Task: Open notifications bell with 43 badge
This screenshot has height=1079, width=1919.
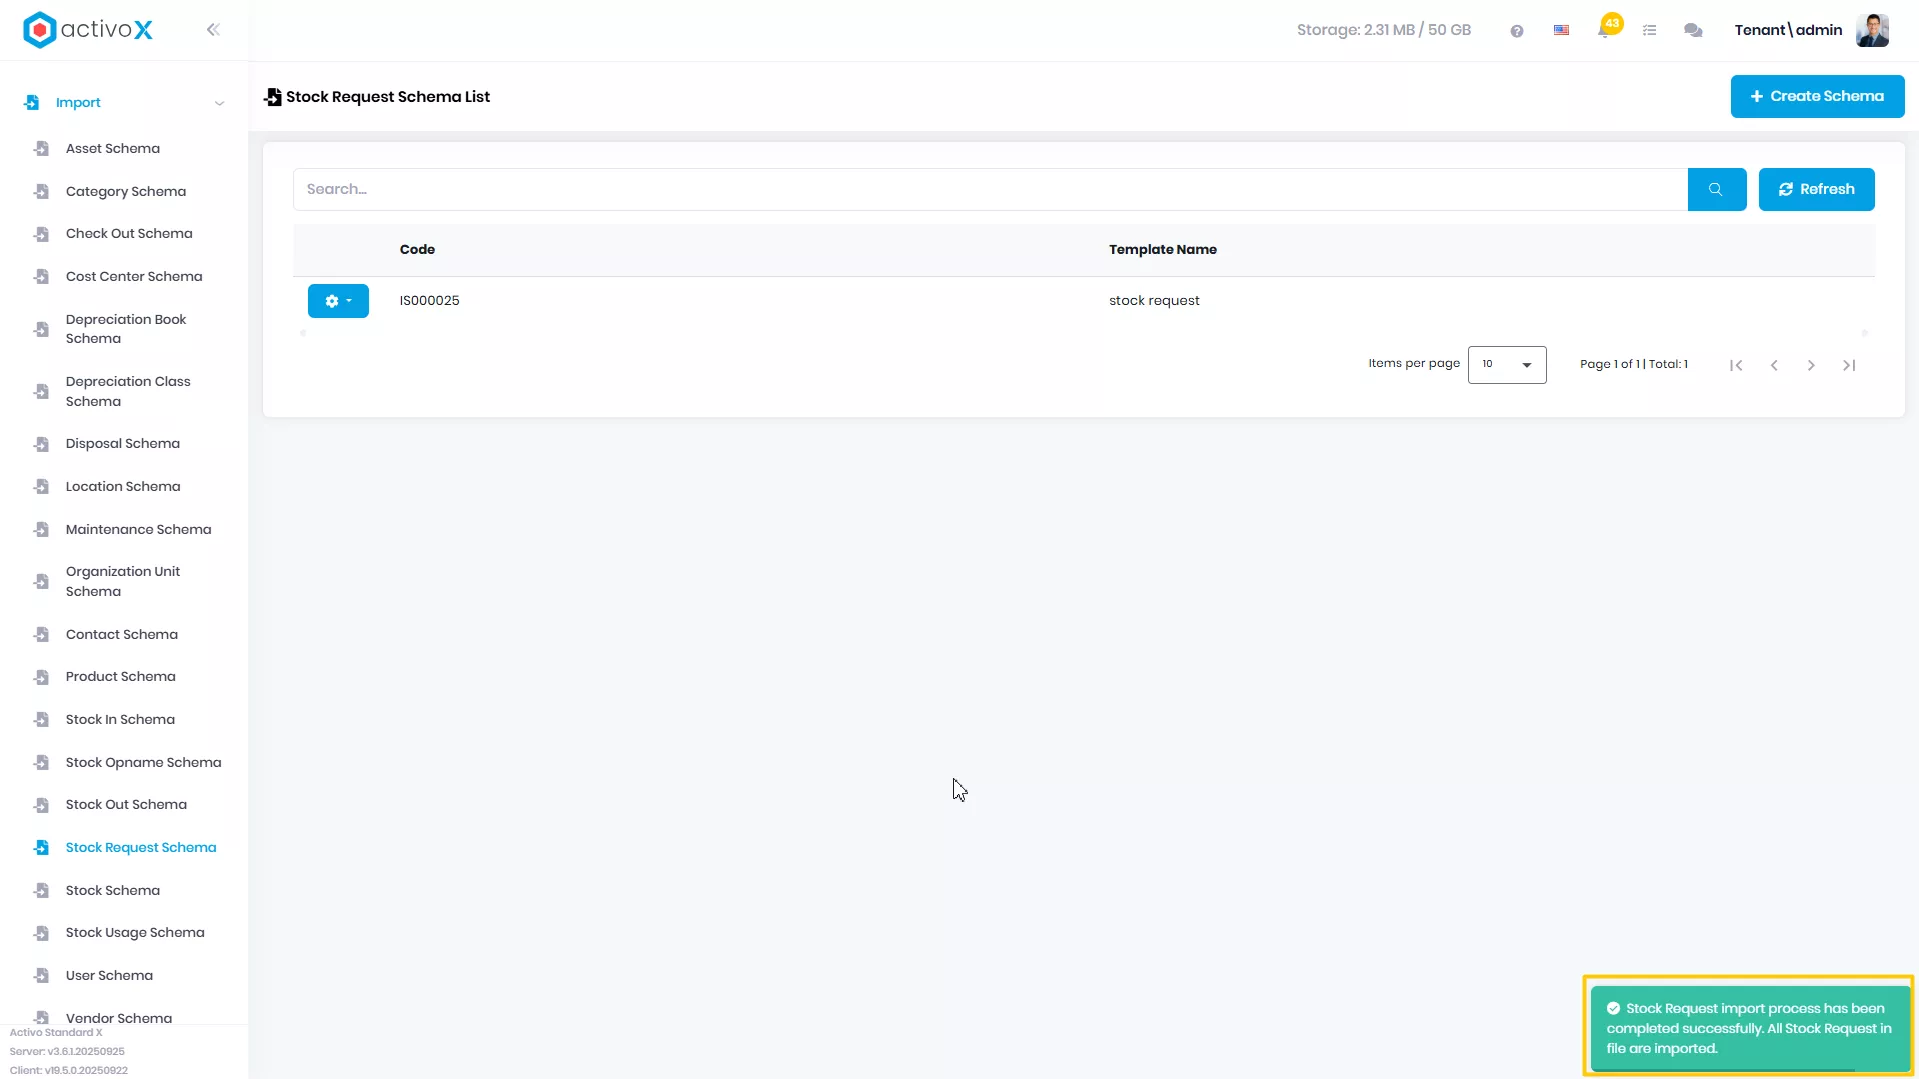Action: 1606,28
